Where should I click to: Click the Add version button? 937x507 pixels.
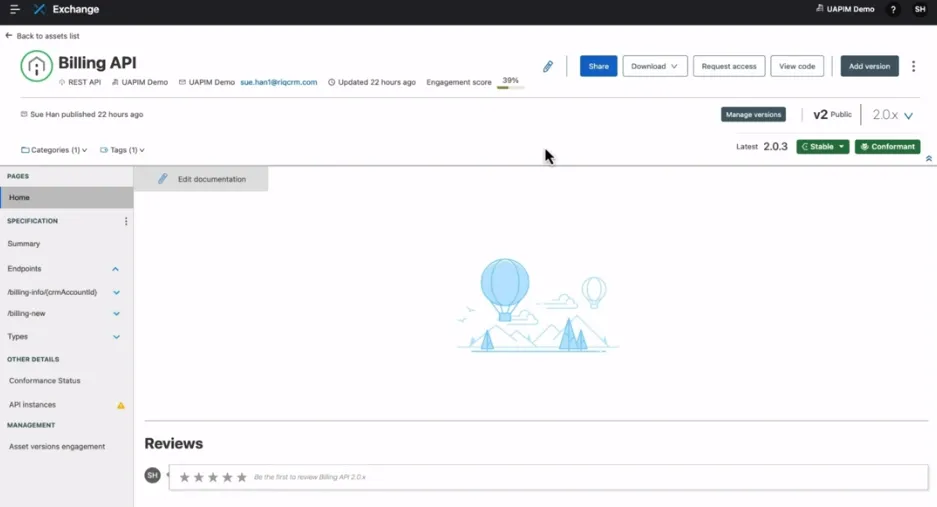869,66
